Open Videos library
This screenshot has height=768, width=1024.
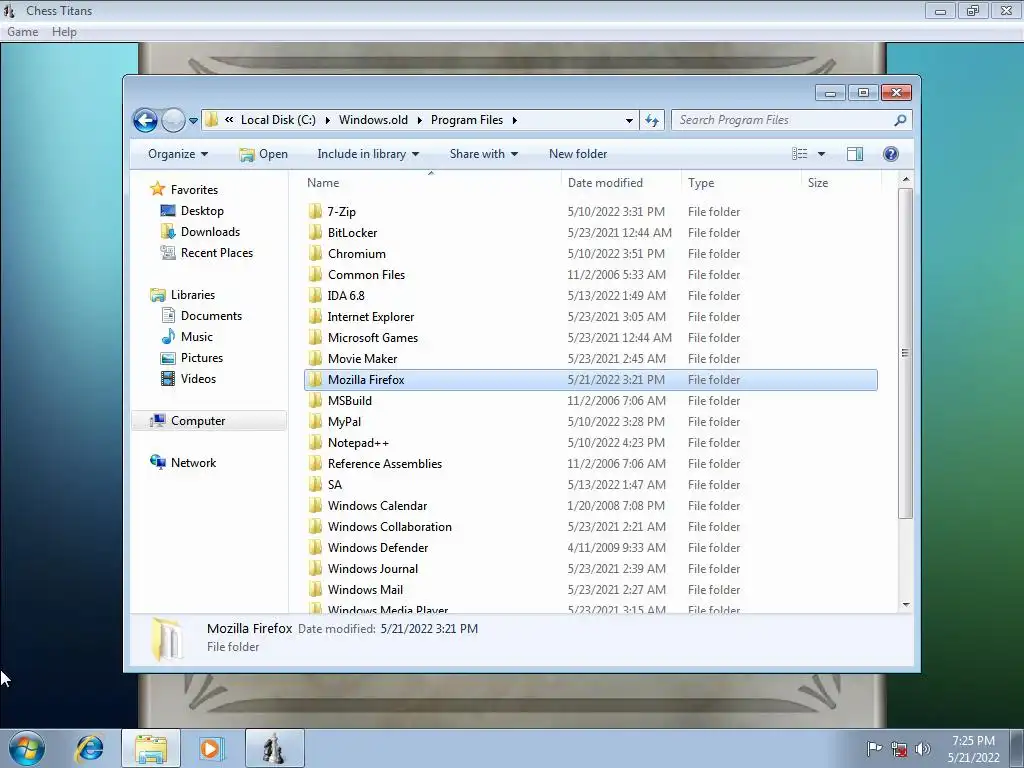pos(198,379)
